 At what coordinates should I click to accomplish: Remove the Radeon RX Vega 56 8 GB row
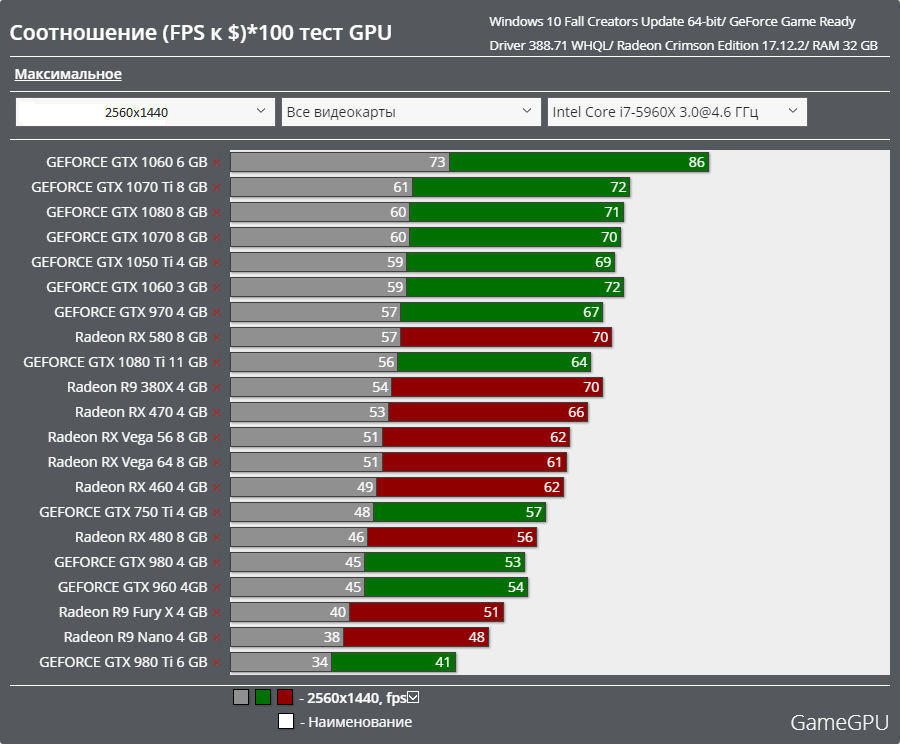(216, 438)
